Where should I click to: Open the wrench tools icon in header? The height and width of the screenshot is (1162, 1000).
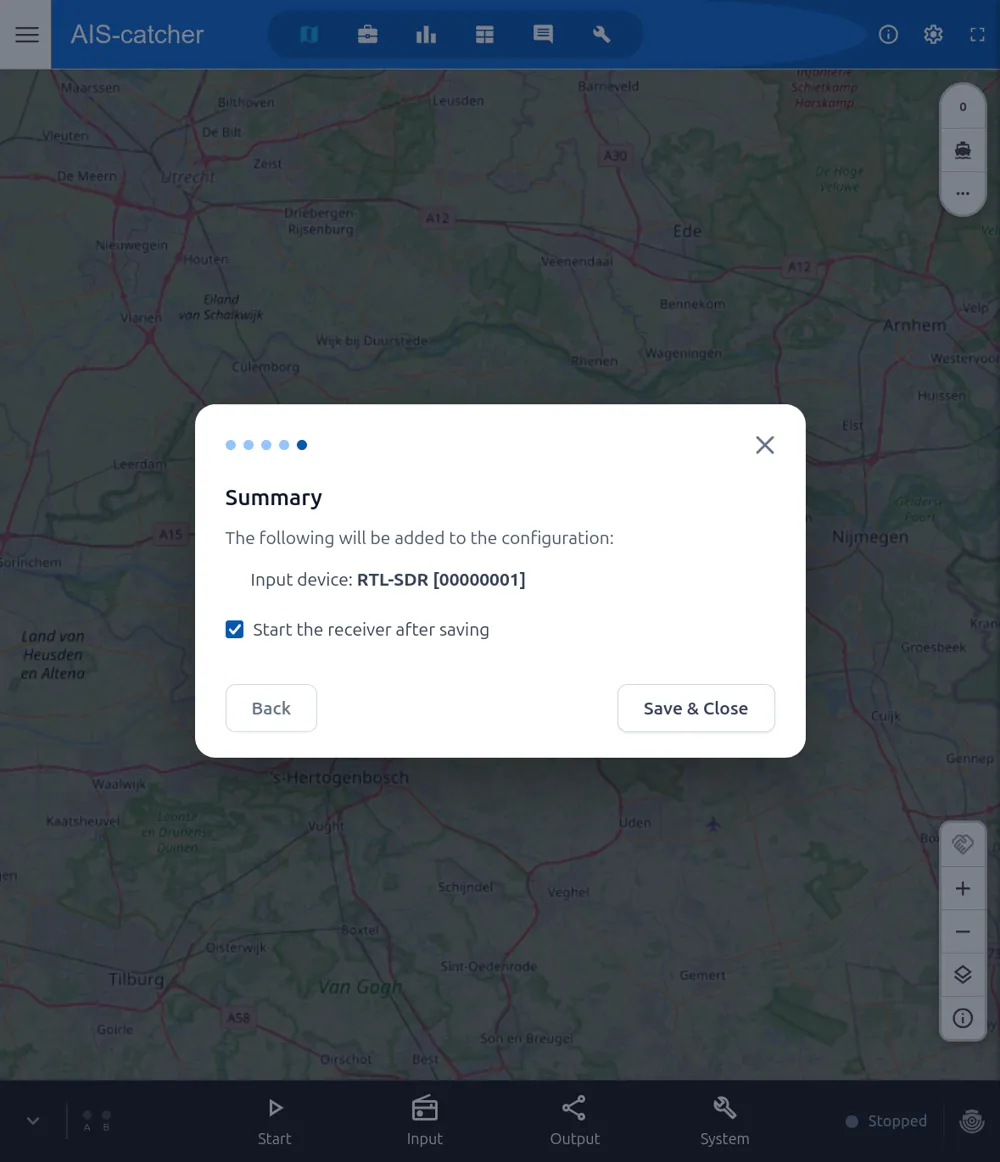[602, 35]
